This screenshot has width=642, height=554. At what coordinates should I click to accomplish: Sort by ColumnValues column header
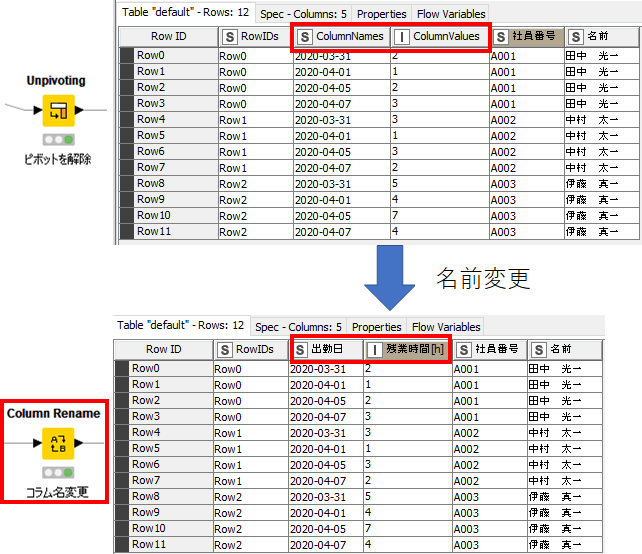pyautogui.click(x=440, y=36)
